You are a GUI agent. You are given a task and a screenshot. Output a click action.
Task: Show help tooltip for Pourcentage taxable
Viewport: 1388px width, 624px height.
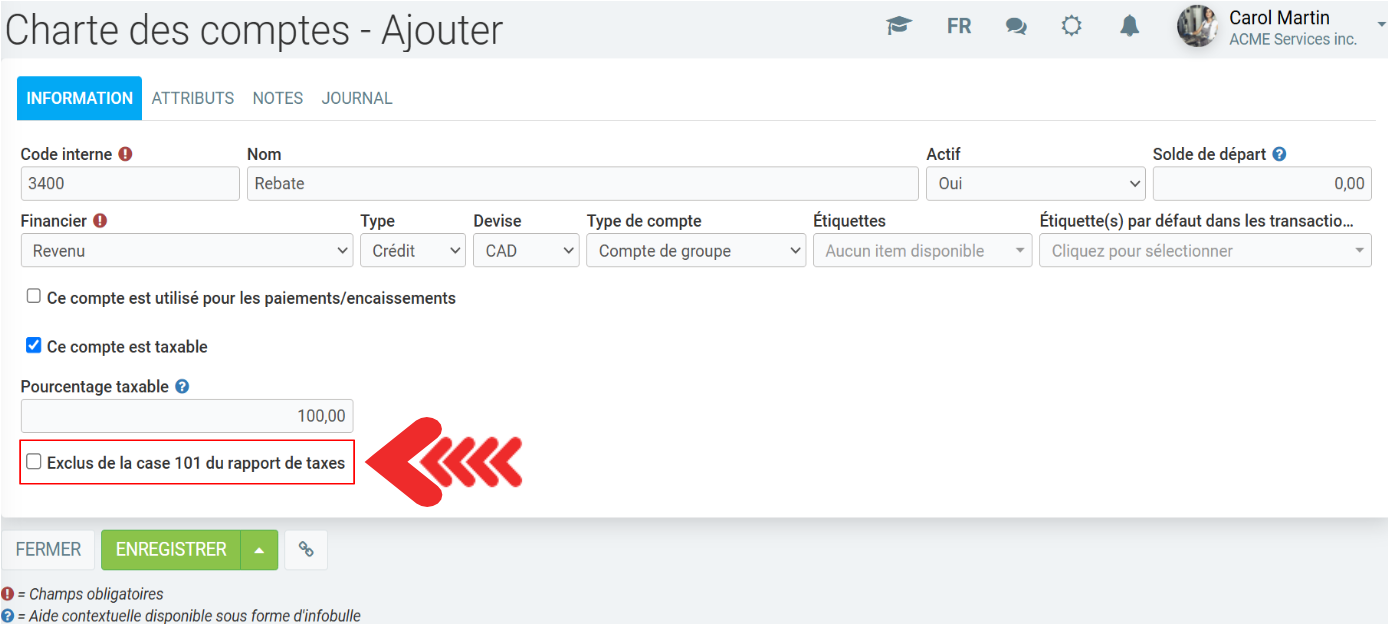click(x=182, y=387)
